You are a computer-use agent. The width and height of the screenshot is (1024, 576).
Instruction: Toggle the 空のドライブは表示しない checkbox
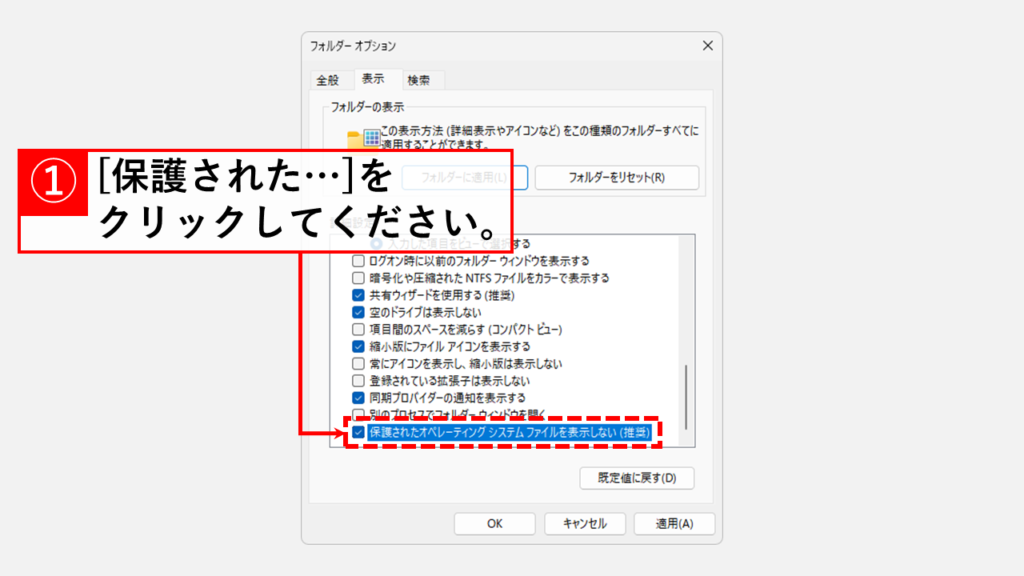click(359, 312)
